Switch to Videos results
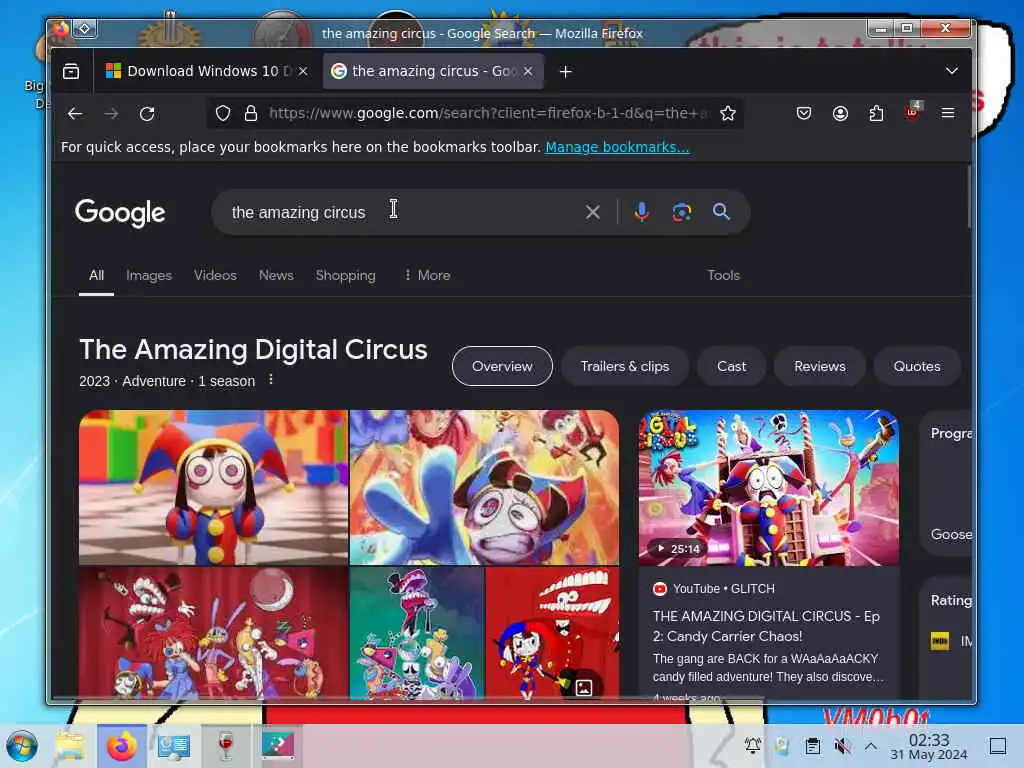 [215, 276]
